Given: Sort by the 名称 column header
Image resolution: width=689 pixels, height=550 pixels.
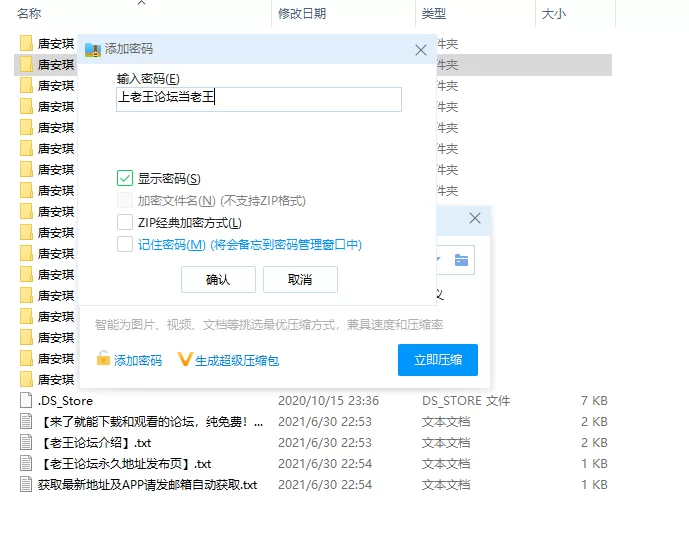Looking at the screenshot, I should [30, 13].
